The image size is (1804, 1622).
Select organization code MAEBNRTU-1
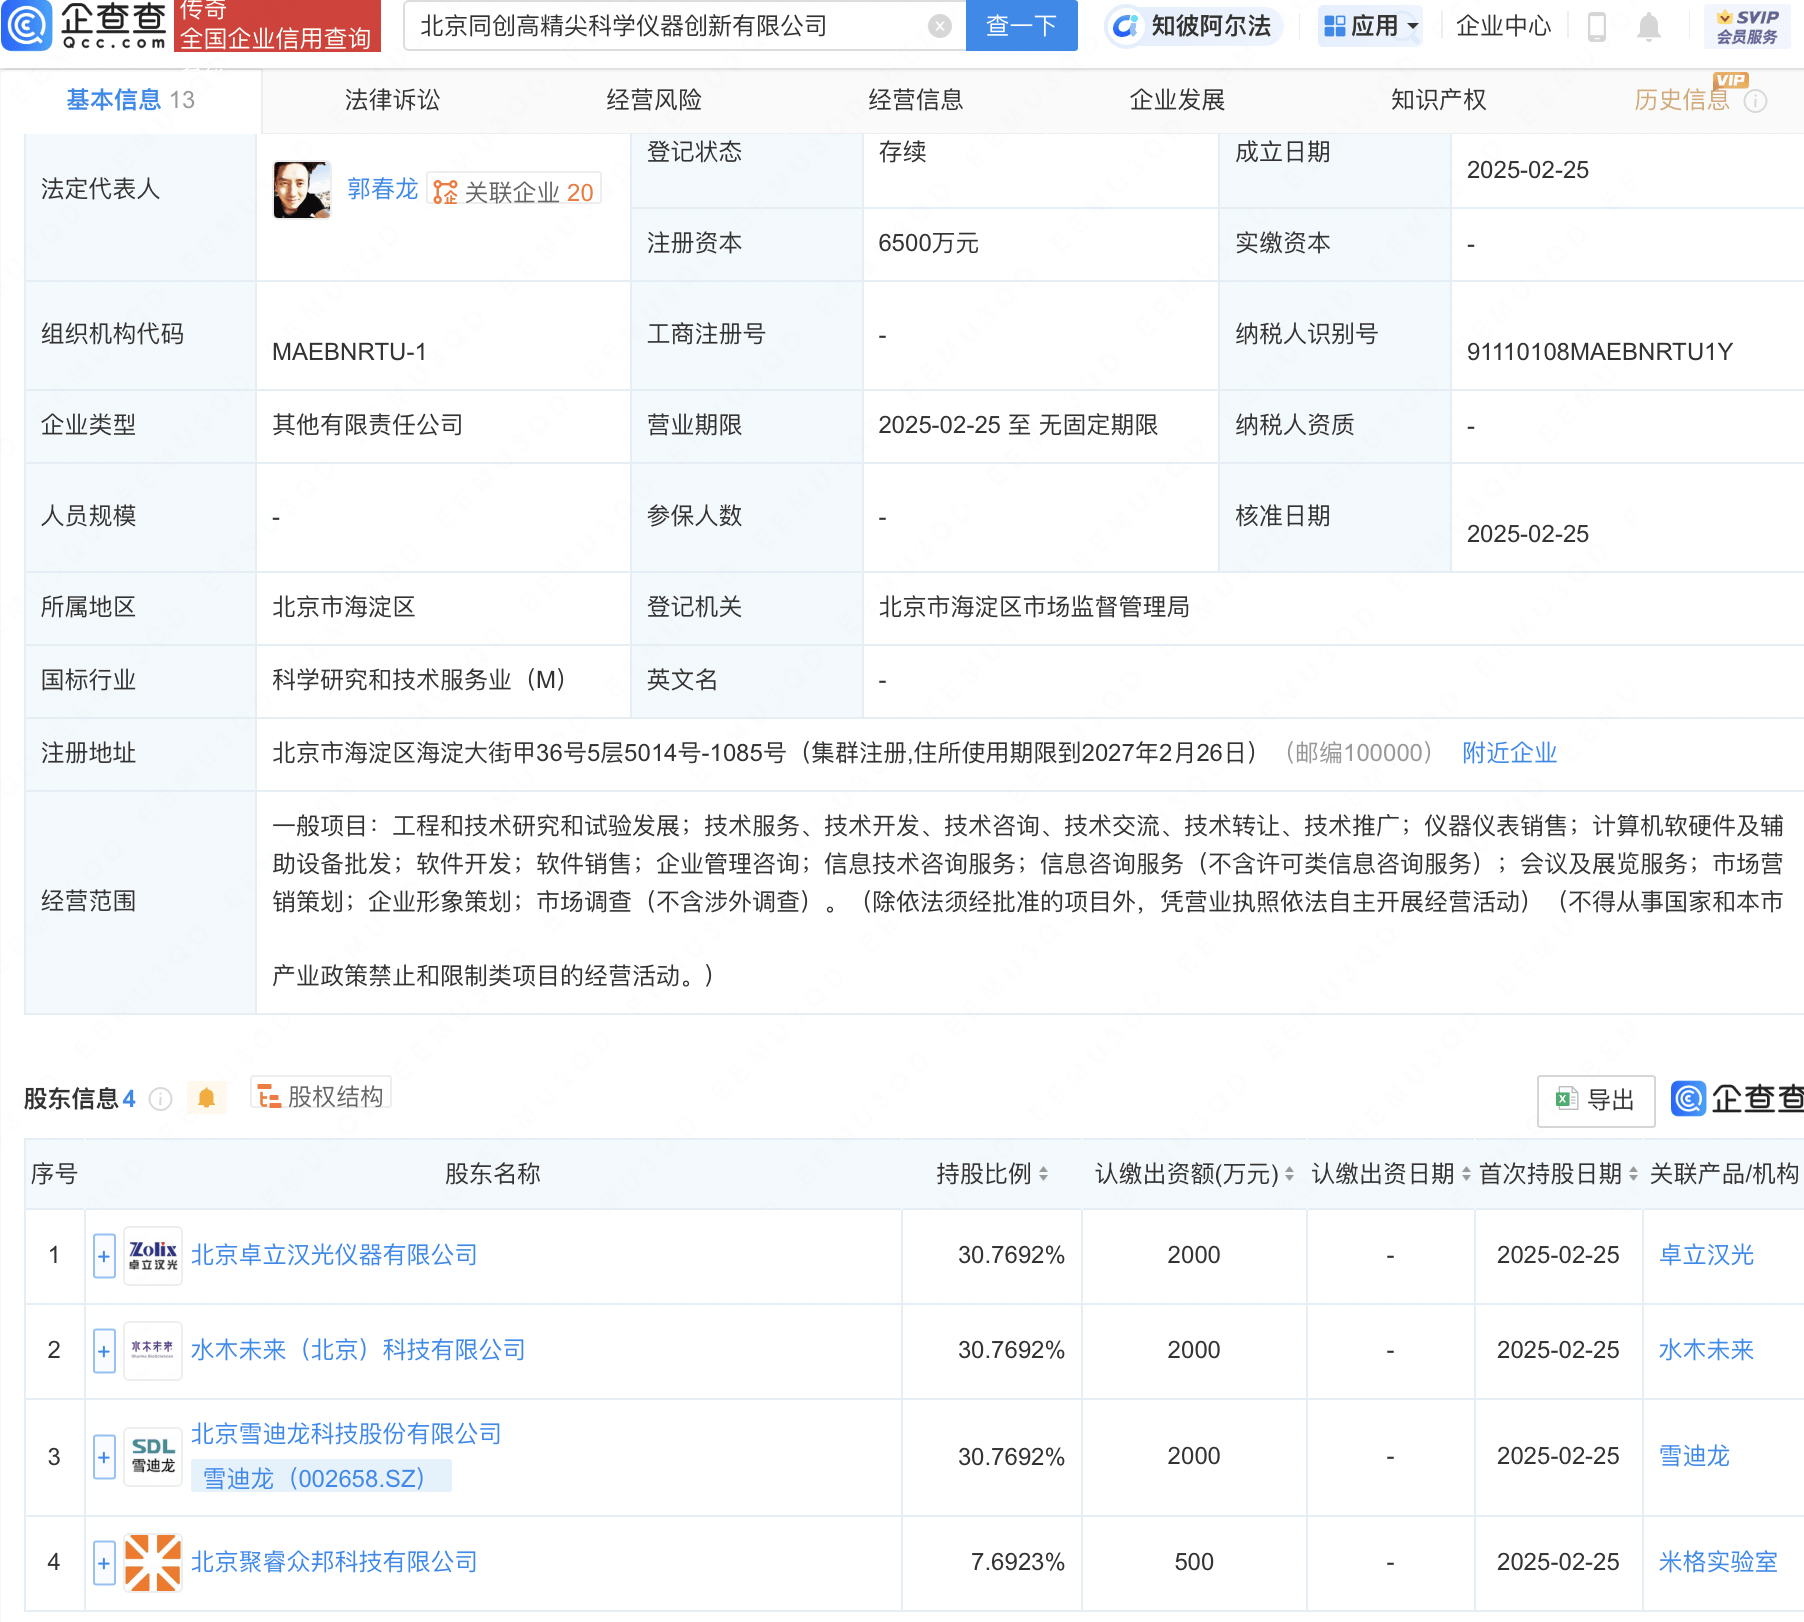(x=349, y=352)
